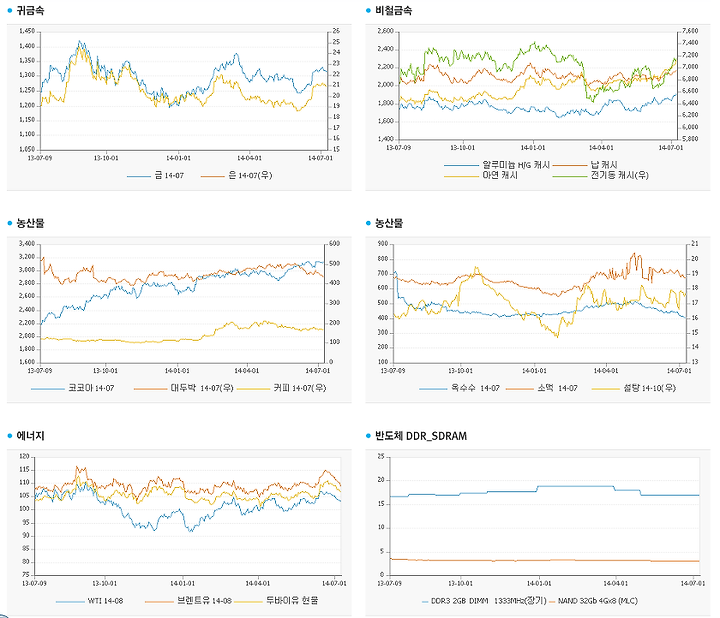The width and height of the screenshot is (720, 618).
Task: Click the 비철금속 chart section title
Action: 394,10
